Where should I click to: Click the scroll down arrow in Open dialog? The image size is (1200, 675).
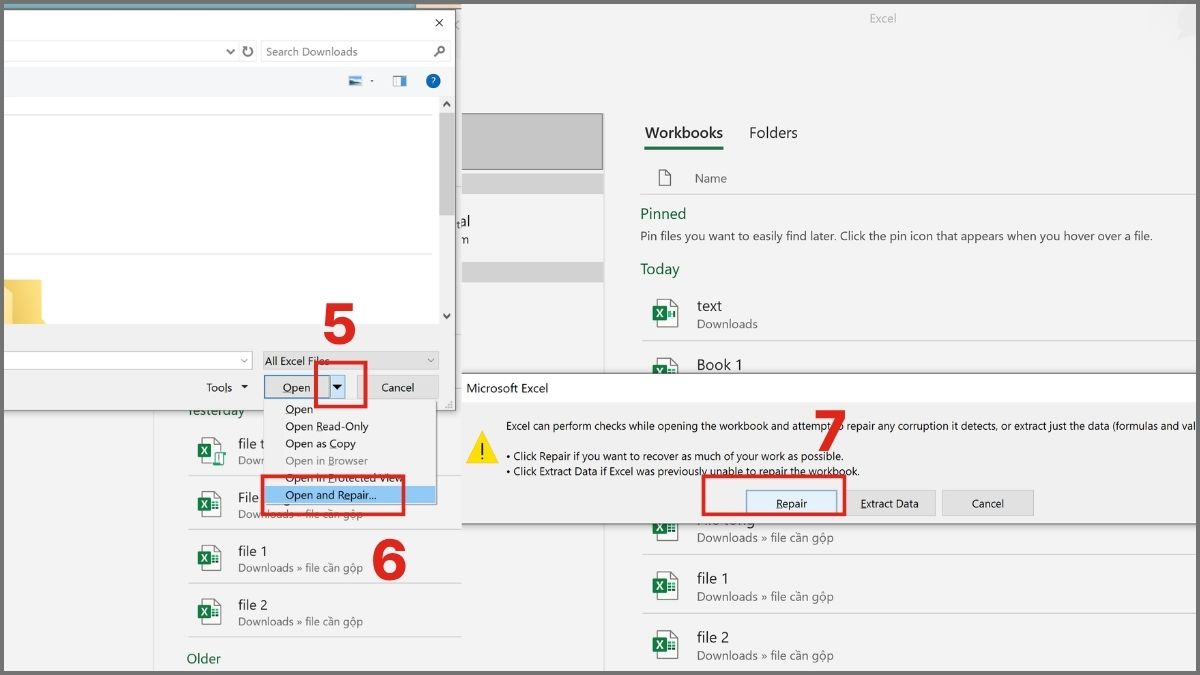(447, 316)
